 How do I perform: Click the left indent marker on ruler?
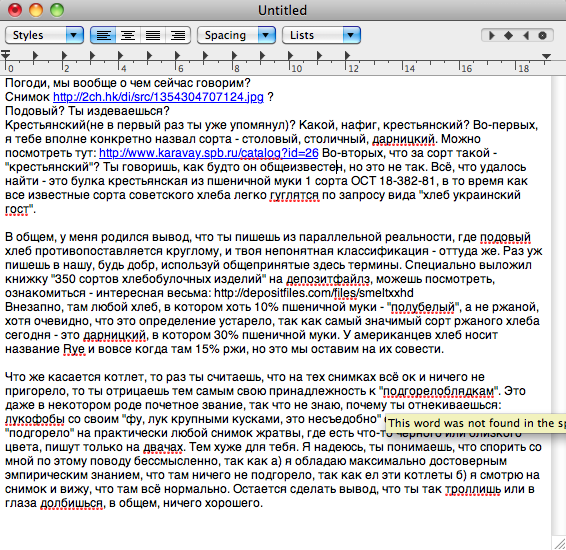coord(5,54)
